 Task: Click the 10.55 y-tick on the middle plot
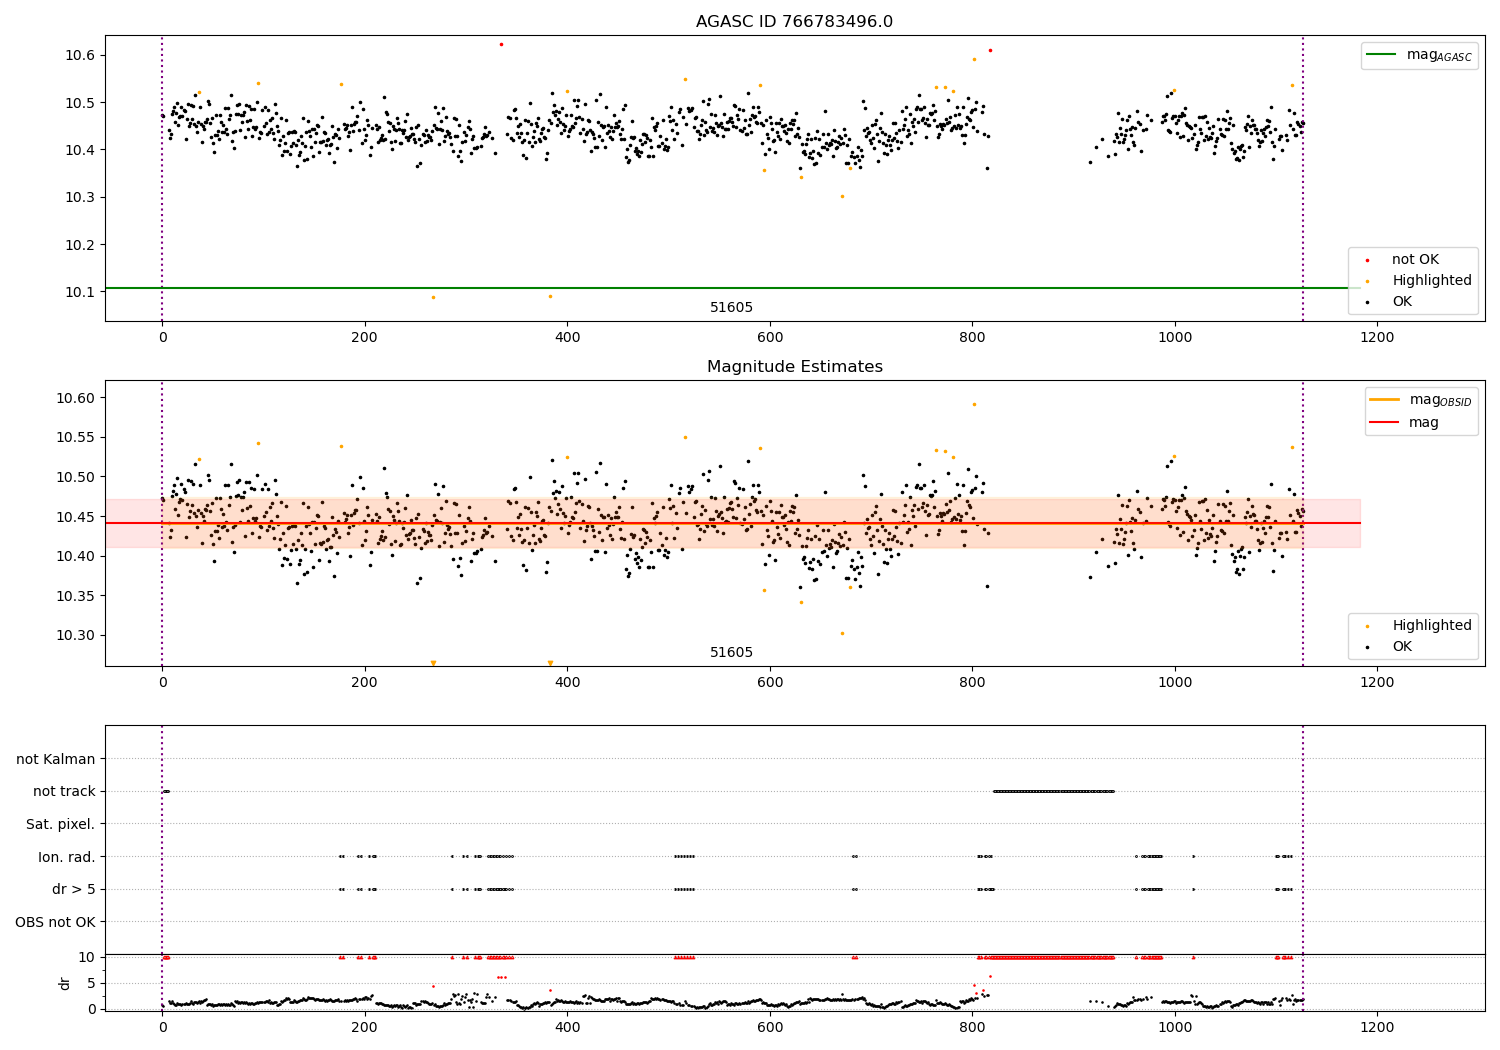point(75,438)
